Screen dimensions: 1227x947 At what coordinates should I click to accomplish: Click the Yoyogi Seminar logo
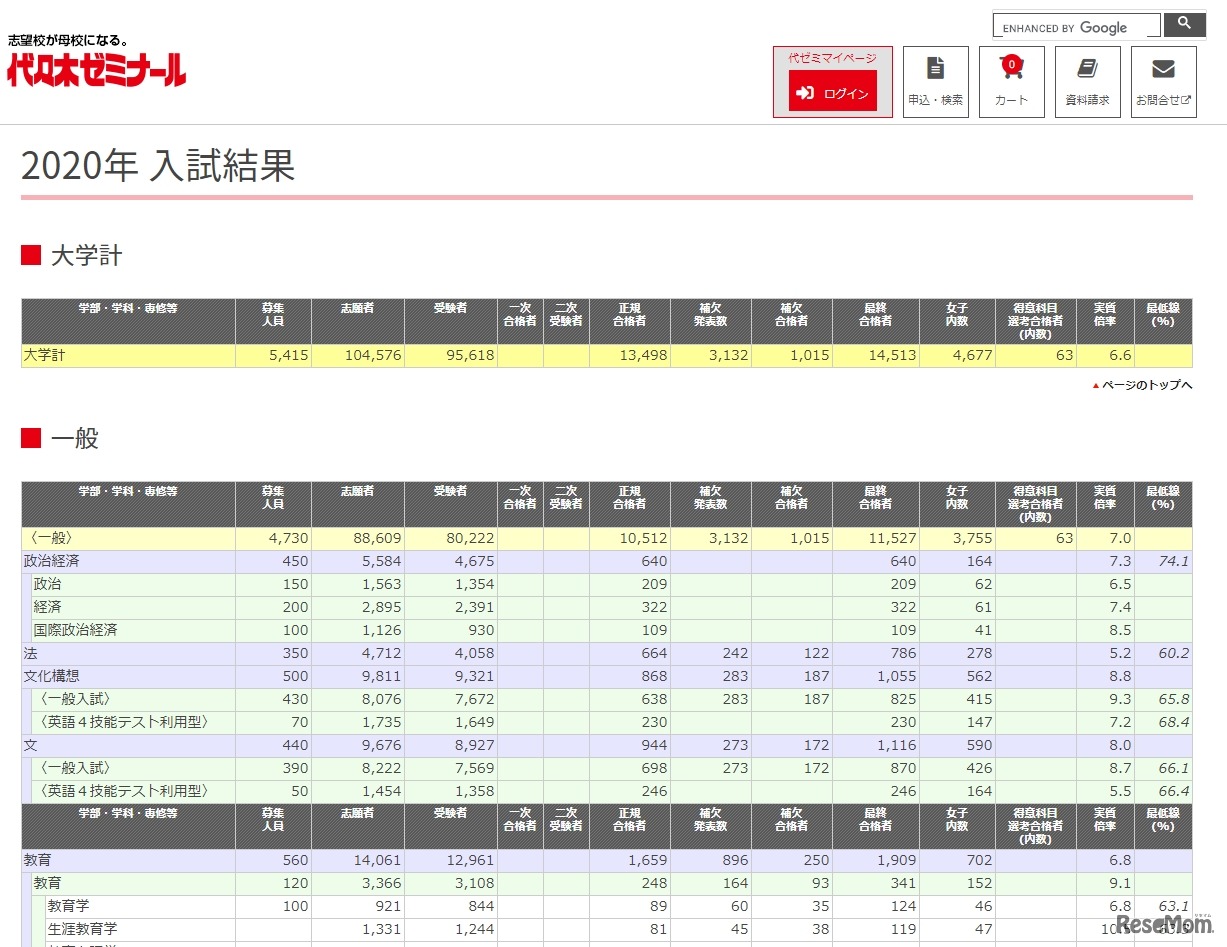point(97,68)
